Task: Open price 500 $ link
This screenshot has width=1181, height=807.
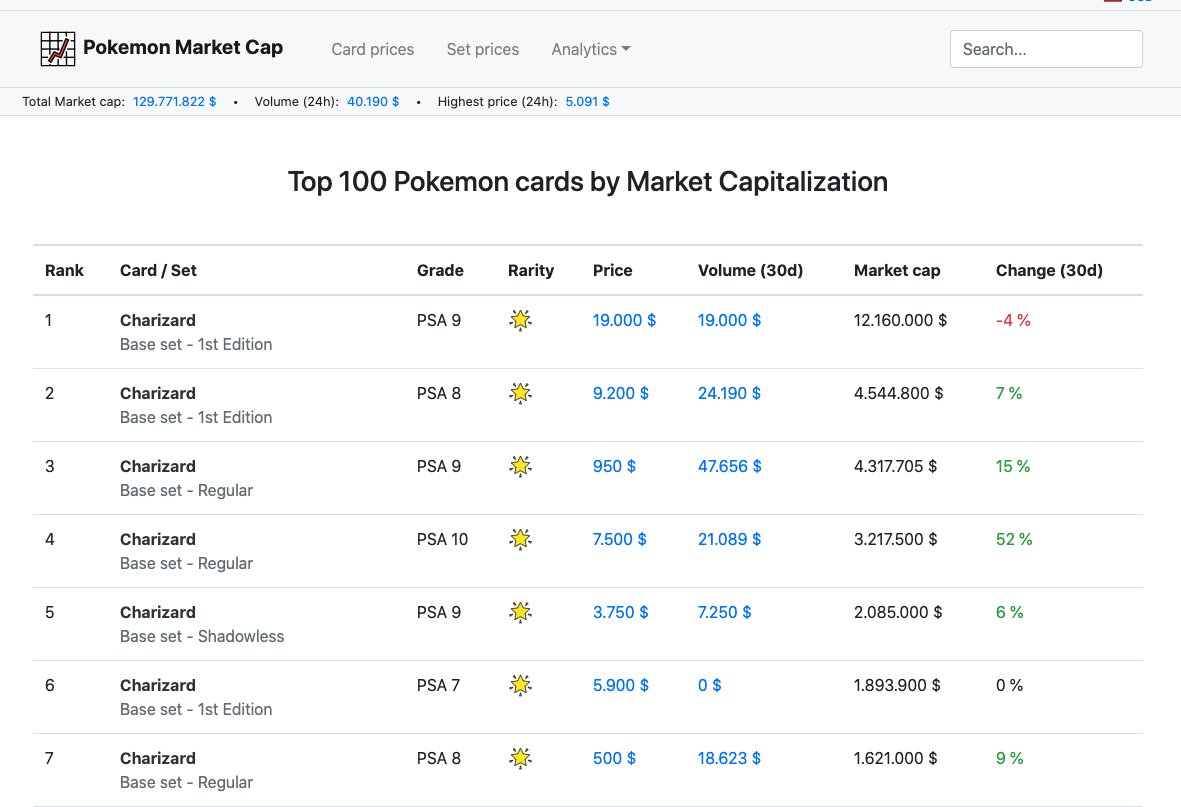Action: point(614,758)
